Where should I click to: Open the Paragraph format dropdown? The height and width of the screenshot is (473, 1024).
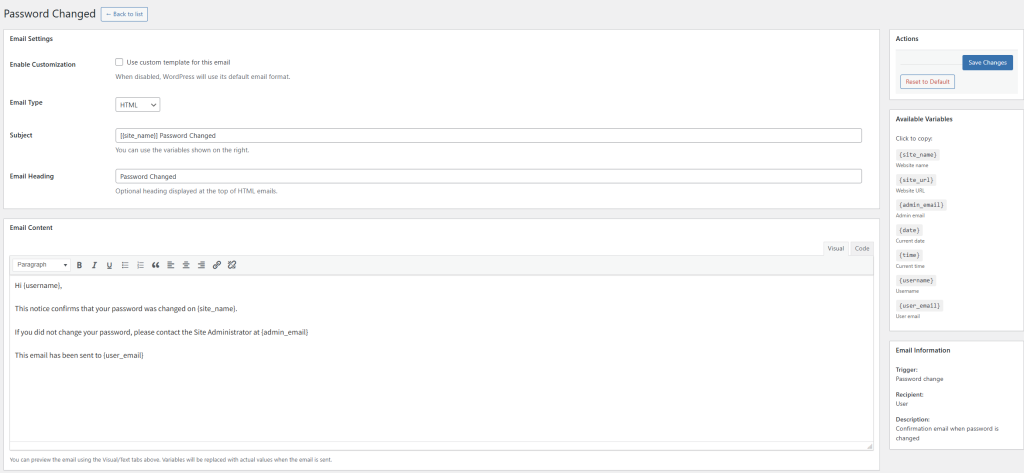42,265
